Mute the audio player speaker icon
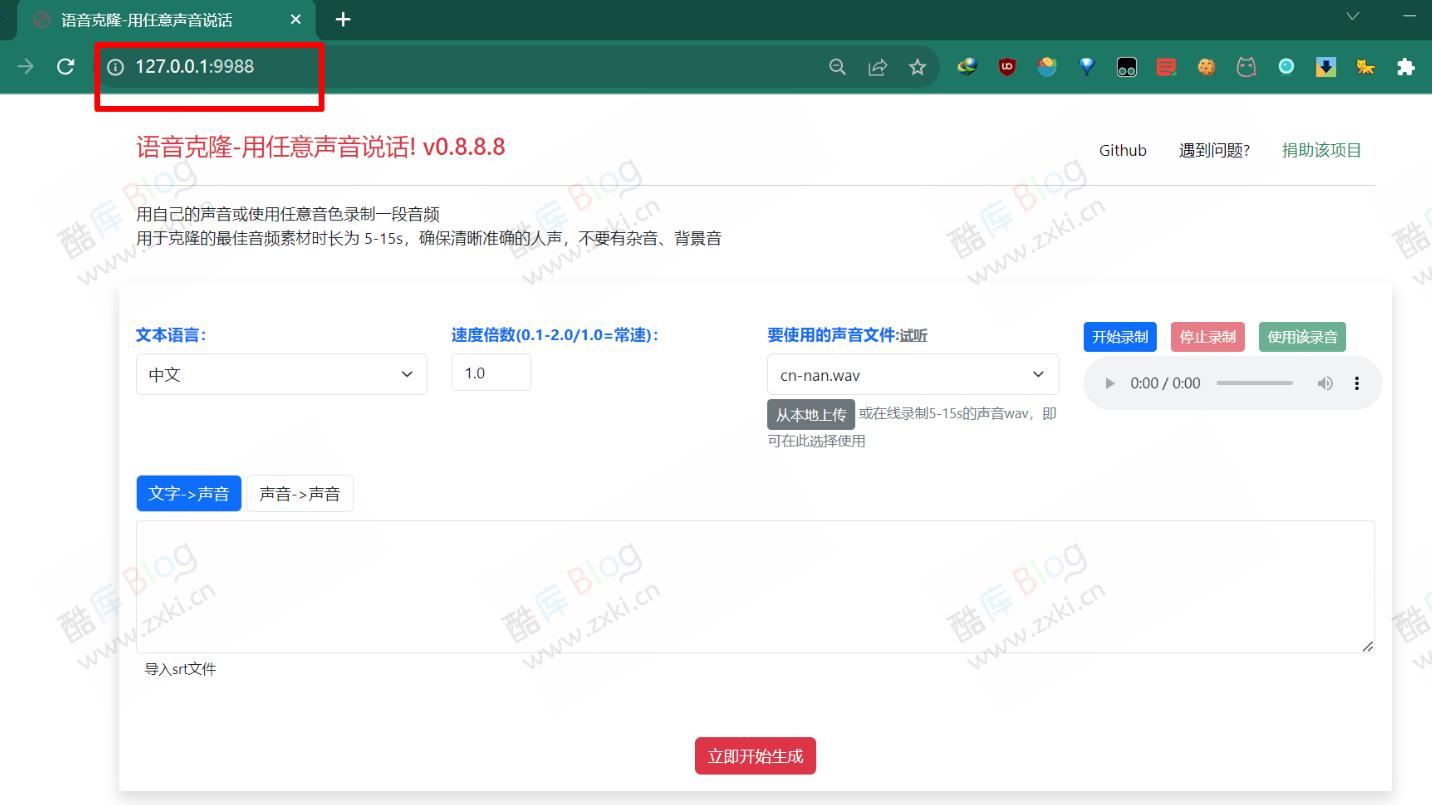The height and width of the screenshot is (805, 1432). (x=1325, y=382)
